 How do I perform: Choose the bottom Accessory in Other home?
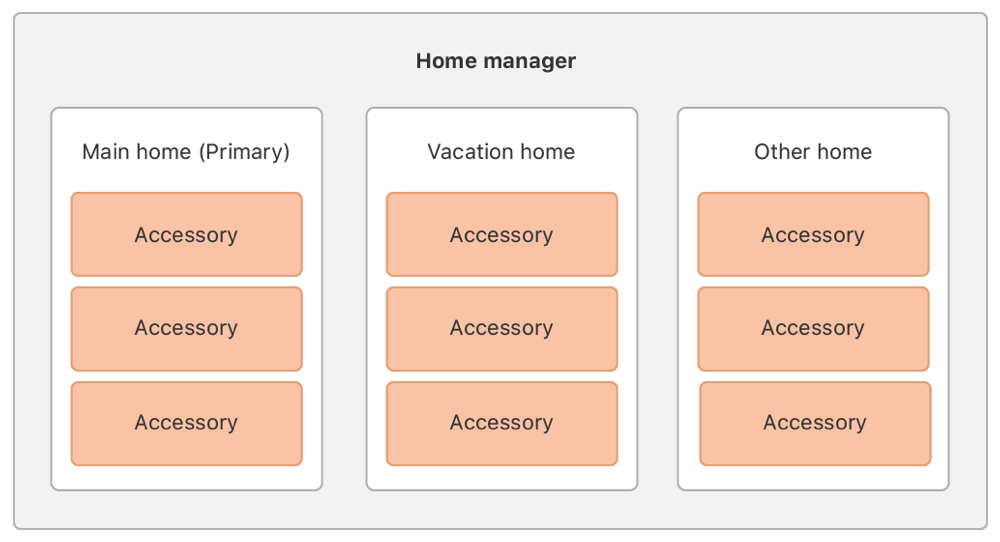(x=815, y=423)
